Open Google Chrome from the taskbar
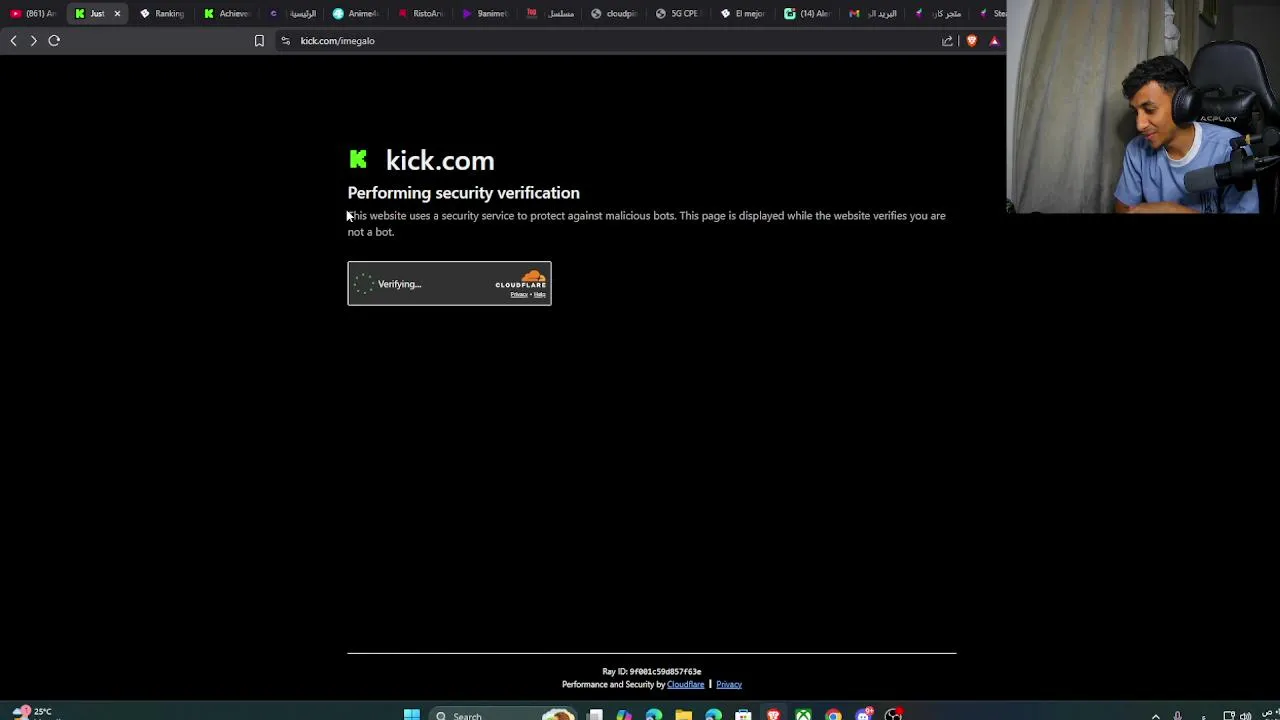Viewport: 1280px width, 720px height. pyautogui.click(x=833, y=714)
